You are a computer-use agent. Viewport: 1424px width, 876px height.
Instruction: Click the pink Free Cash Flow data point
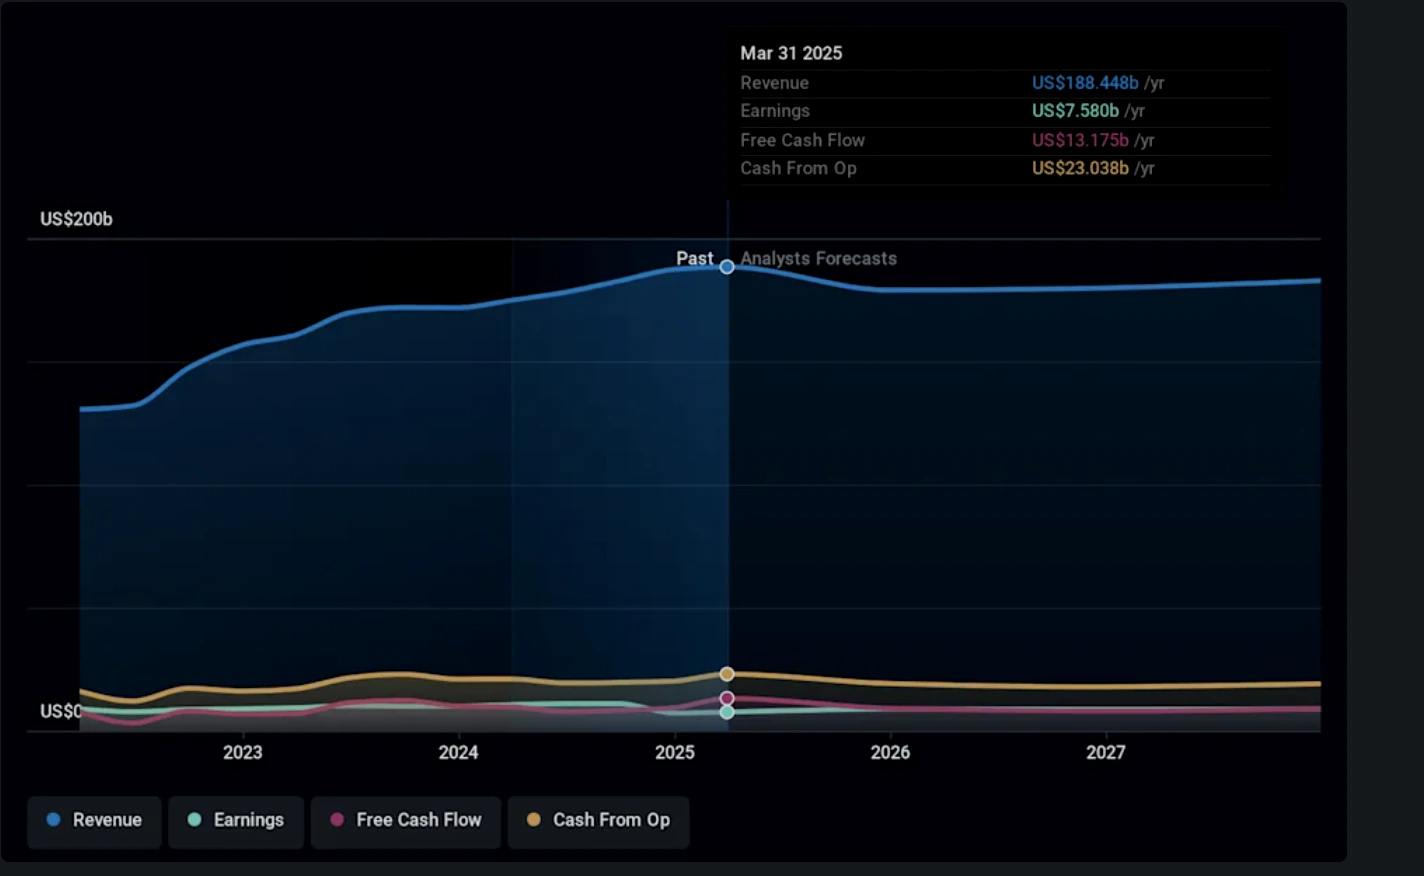[x=727, y=698]
